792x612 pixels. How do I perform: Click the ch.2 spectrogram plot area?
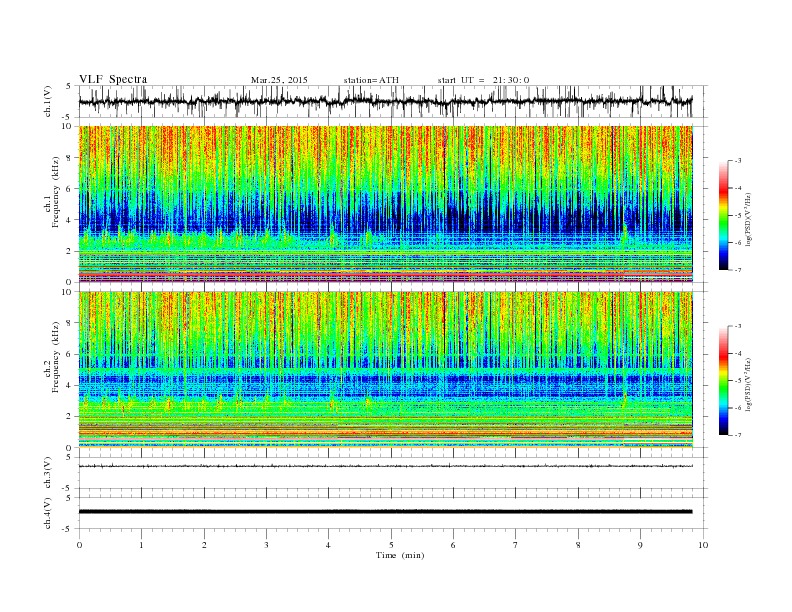point(386,370)
